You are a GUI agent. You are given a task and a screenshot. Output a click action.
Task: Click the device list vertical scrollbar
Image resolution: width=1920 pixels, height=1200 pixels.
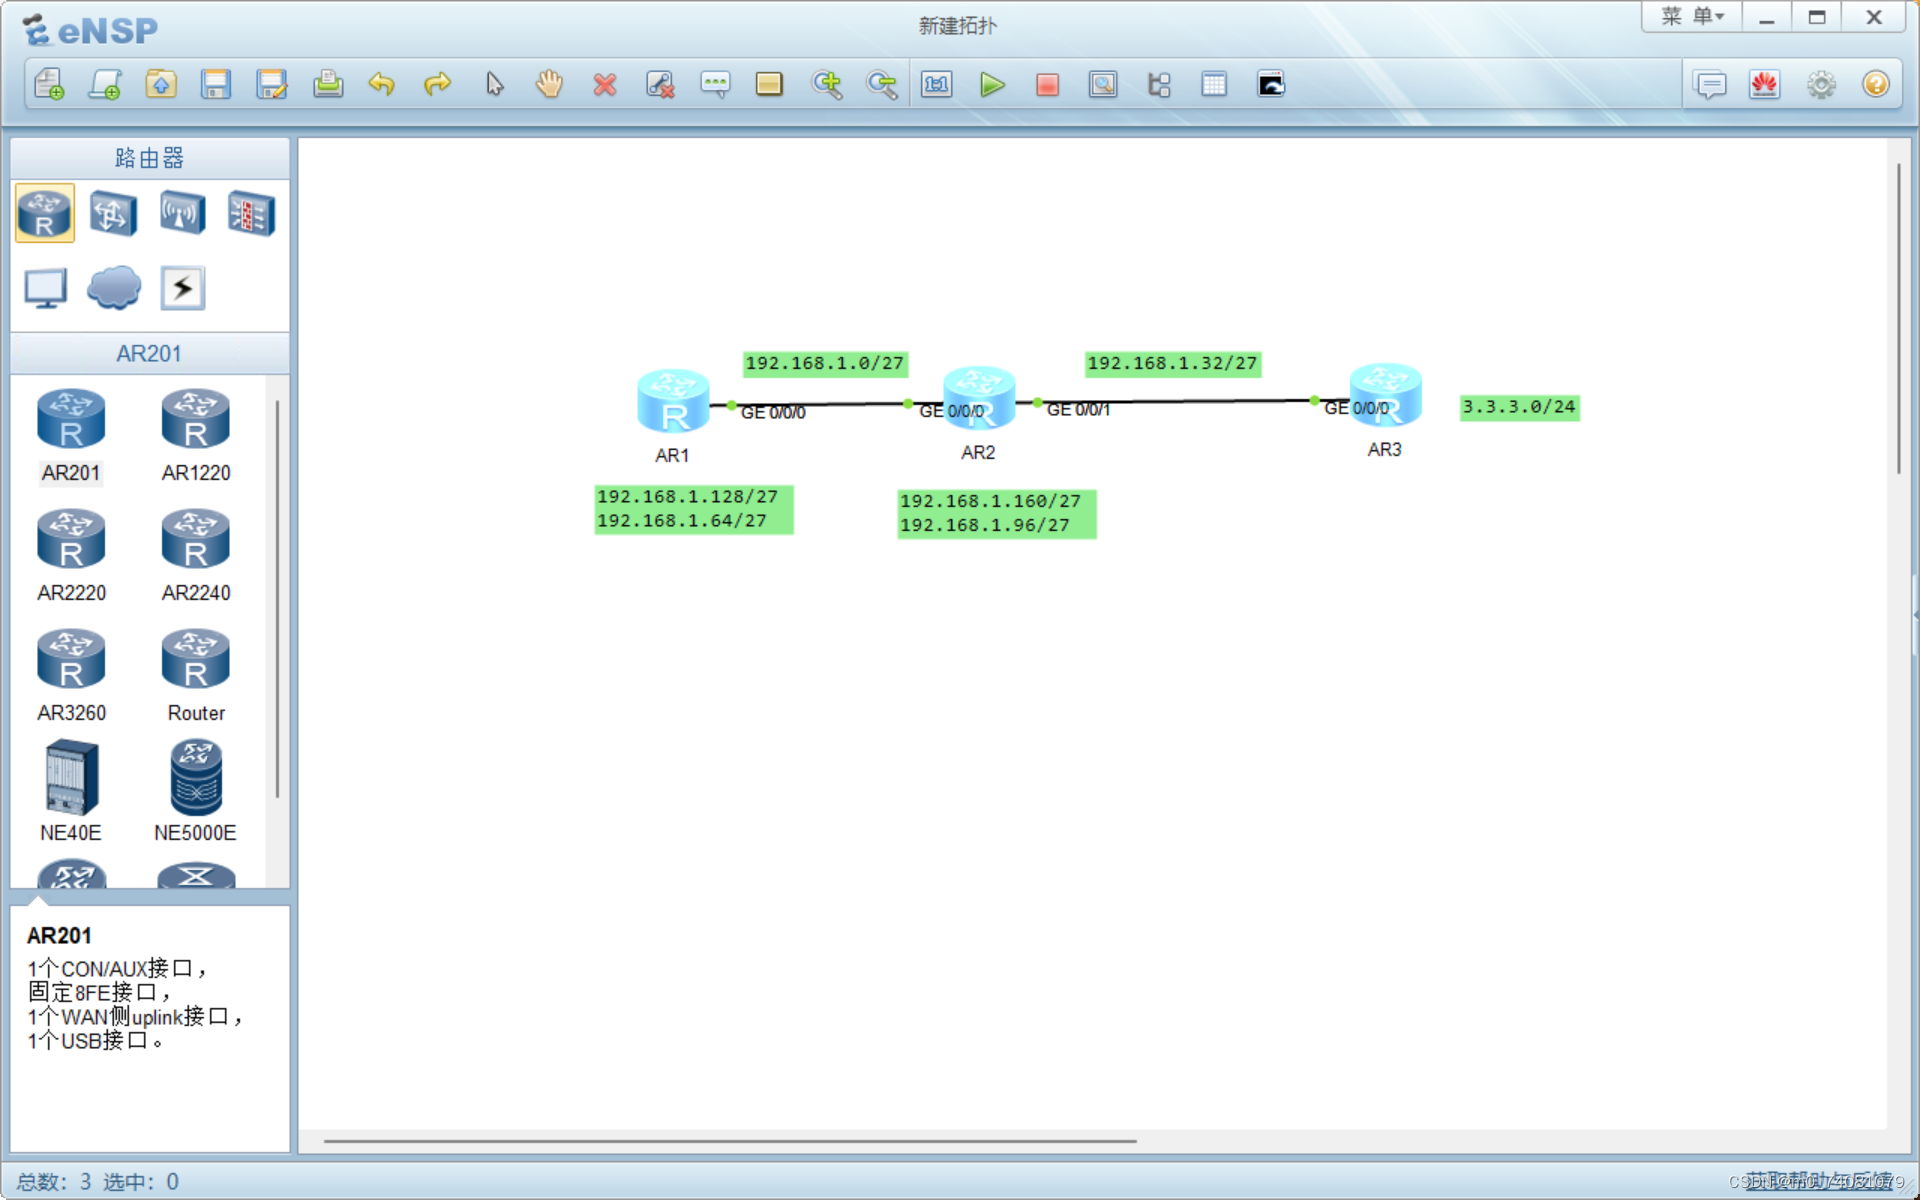point(277,600)
